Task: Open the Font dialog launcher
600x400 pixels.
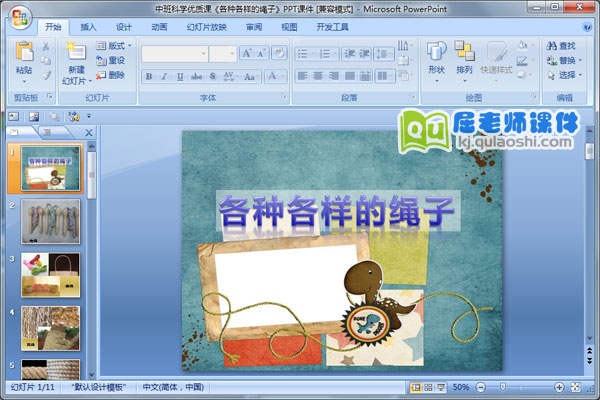Action: pyautogui.click(x=284, y=96)
